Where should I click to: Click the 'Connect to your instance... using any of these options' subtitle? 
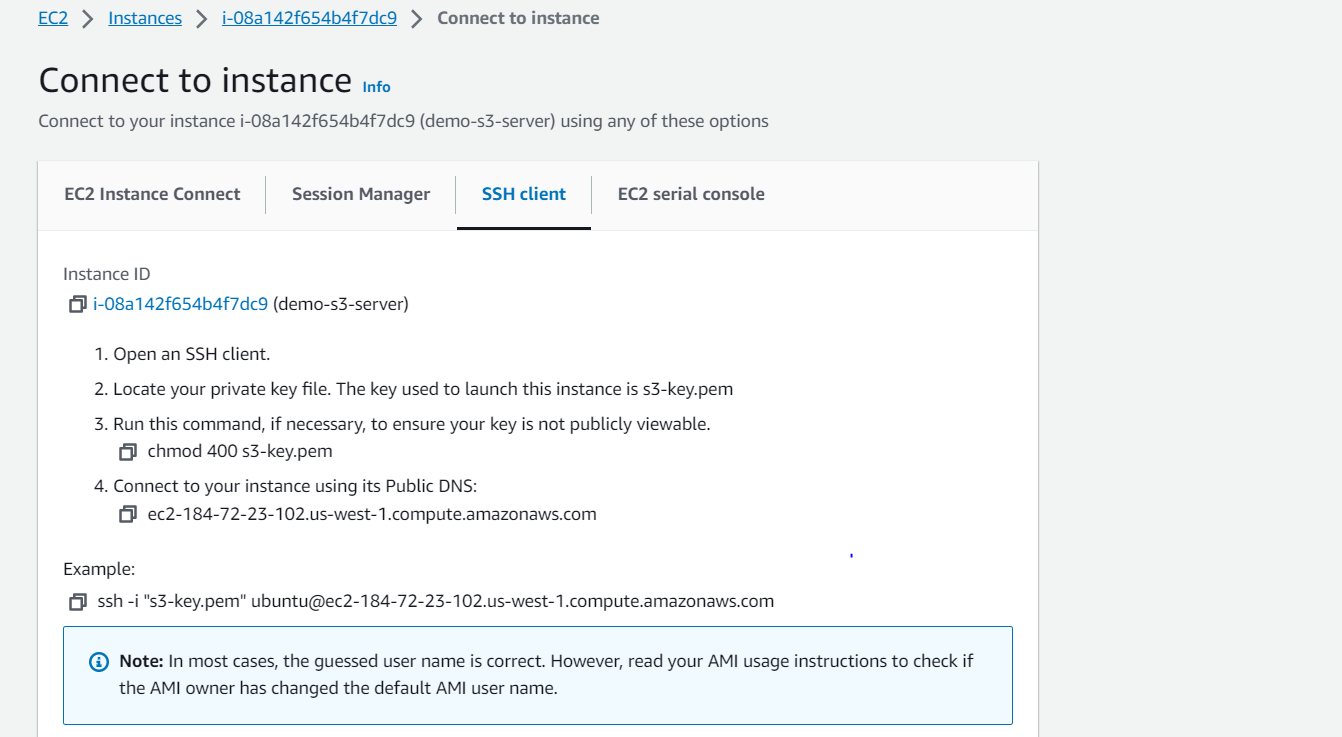404,121
